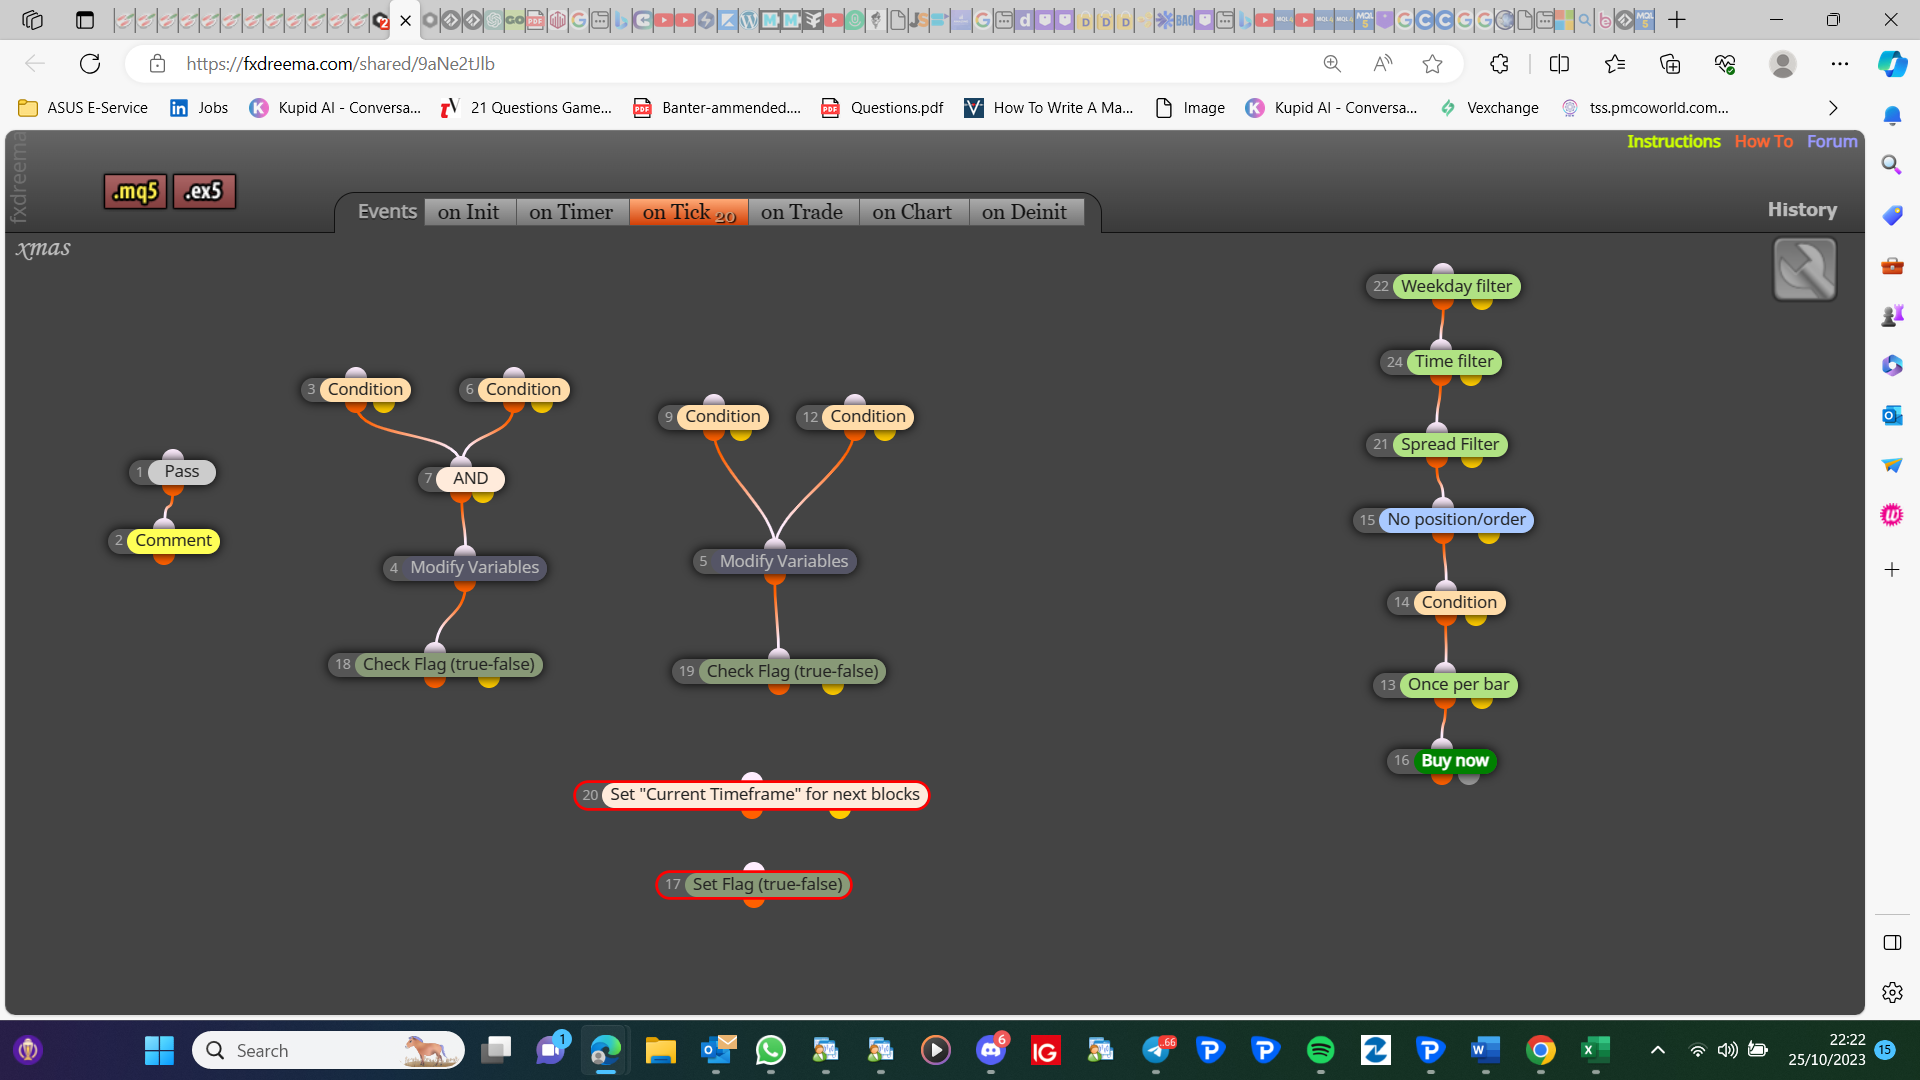Viewport: 1920px width, 1080px height.
Task: Add this page to favorites
Action: pyautogui.click(x=1432, y=64)
